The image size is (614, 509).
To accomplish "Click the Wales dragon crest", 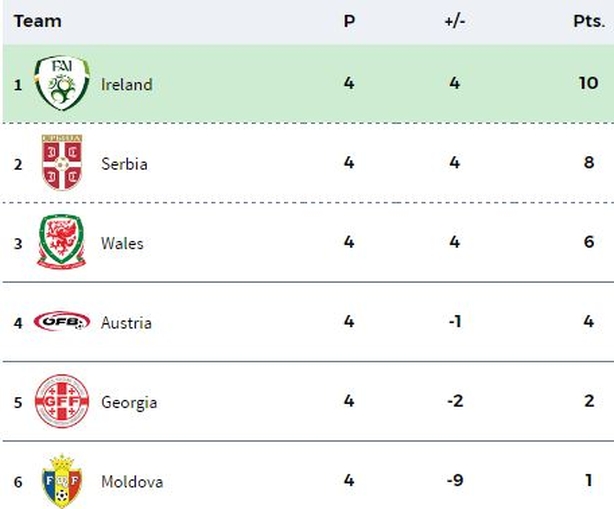I will coord(61,242).
